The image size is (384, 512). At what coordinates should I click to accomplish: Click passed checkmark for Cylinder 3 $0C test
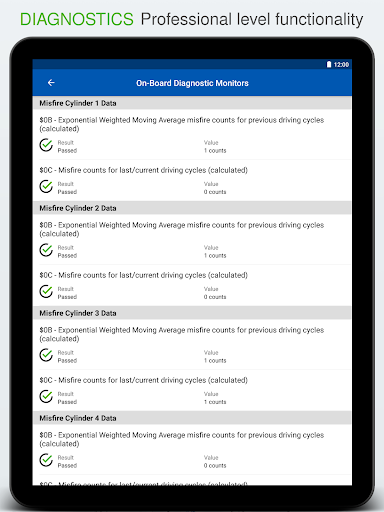[46, 396]
